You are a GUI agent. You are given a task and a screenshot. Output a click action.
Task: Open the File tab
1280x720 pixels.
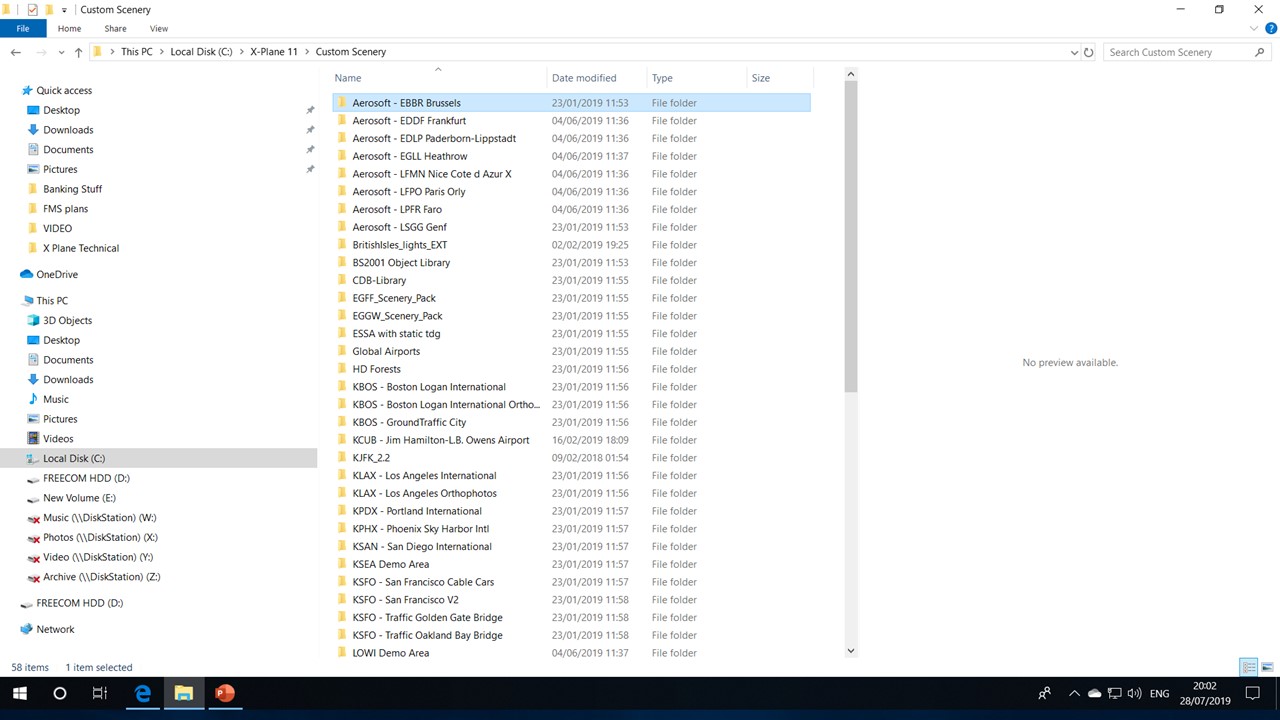click(x=23, y=29)
